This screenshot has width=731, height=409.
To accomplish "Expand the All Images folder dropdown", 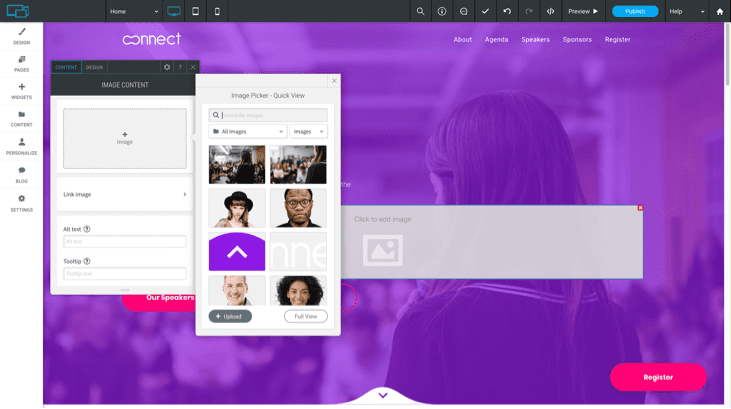I will pyautogui.click(x=247, y=131).
